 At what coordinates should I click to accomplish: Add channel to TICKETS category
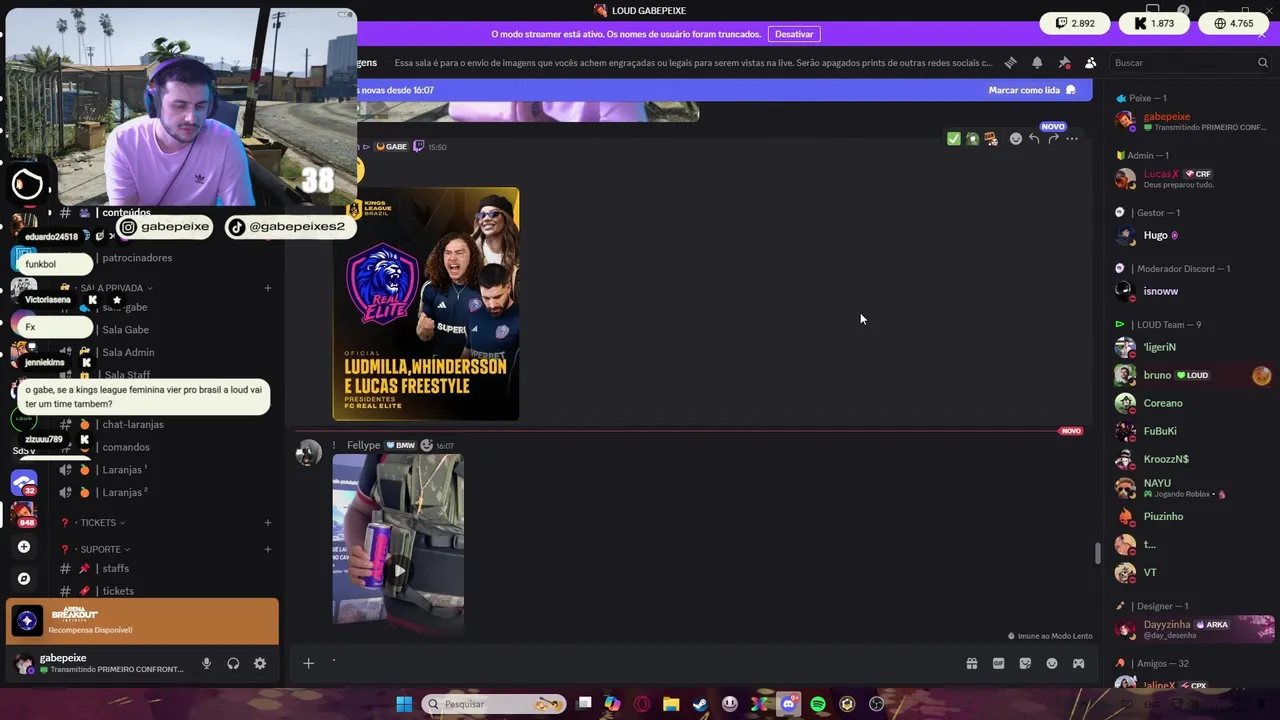pos(267,523)
